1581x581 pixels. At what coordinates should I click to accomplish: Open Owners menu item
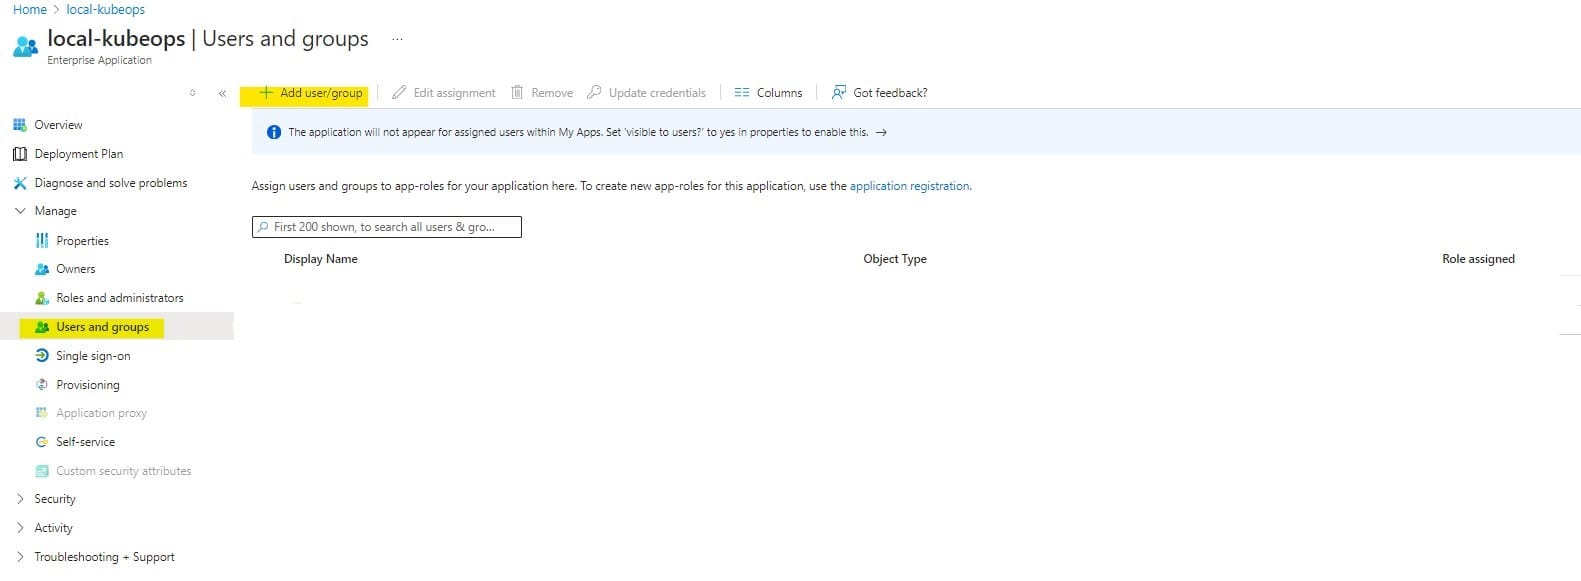76,269
